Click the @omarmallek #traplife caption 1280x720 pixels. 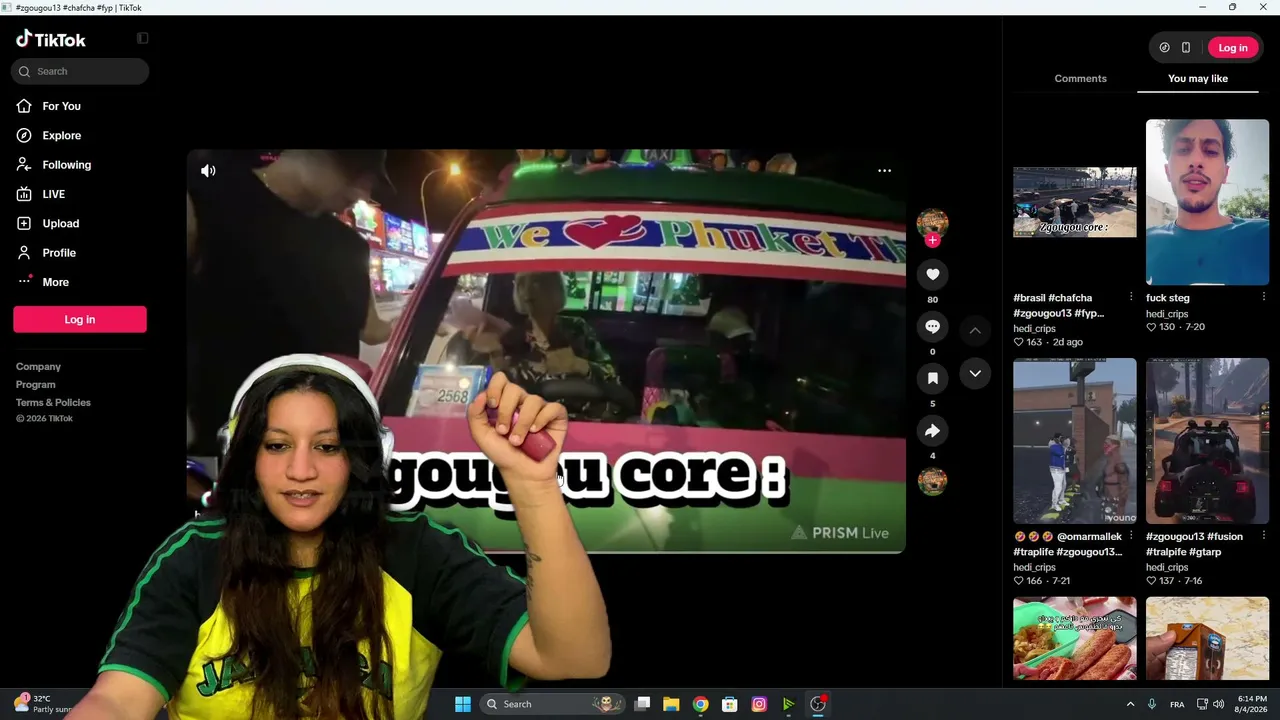[1067, 544]
